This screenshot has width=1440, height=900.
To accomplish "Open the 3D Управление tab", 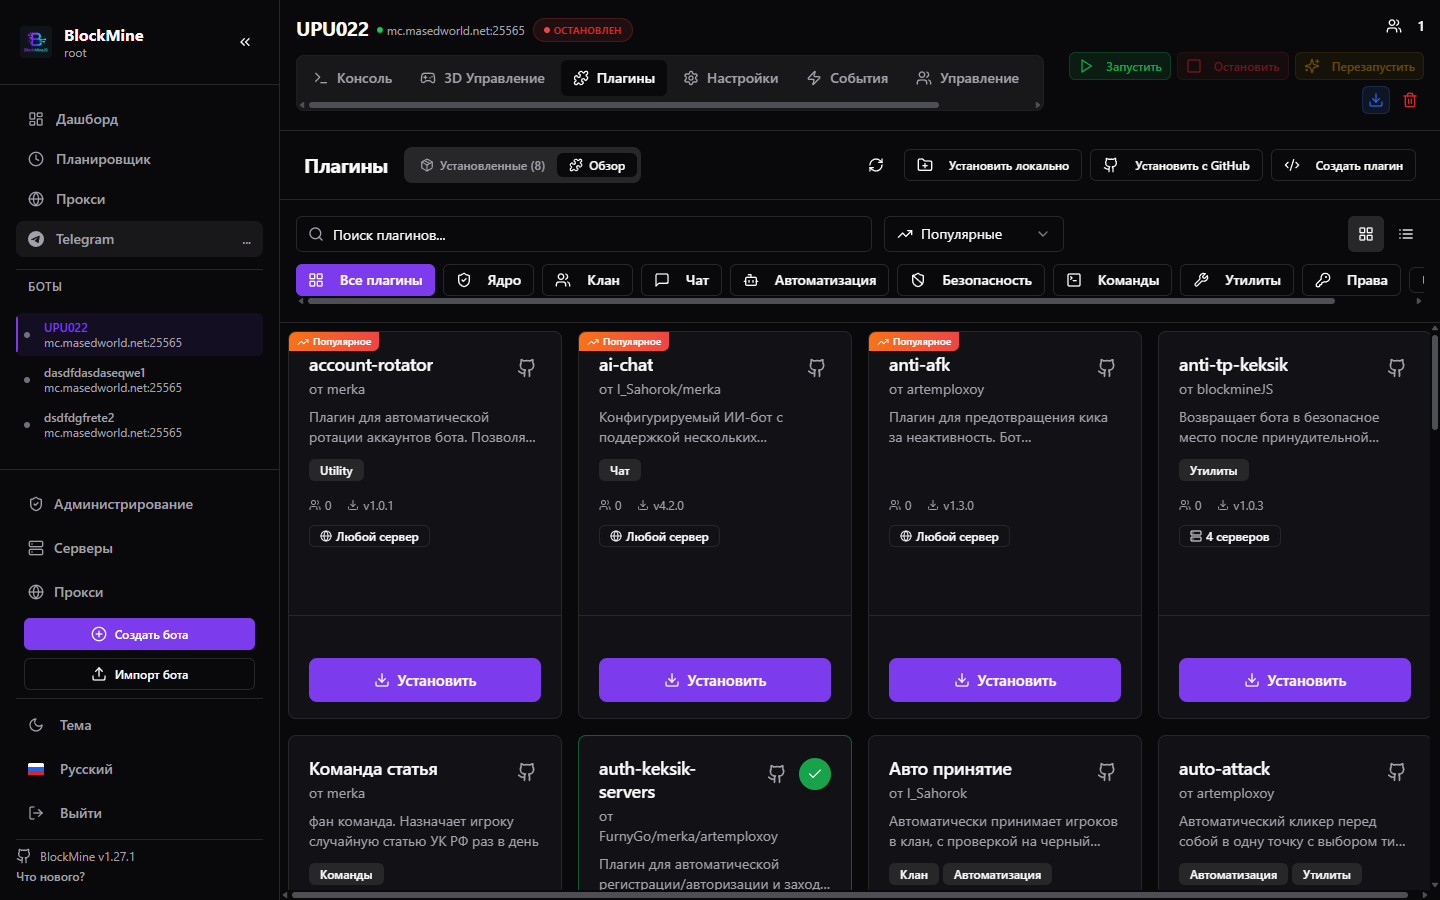I will pos(482,78).
